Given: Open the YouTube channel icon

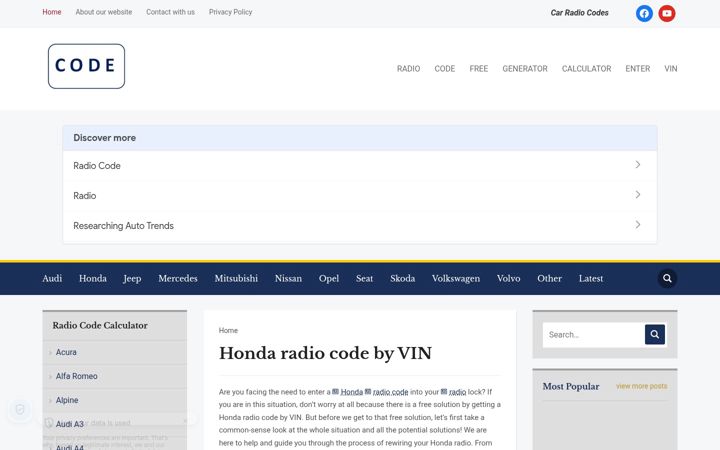Looking at the screenshot, I should pyautogui.click(x=667, y=13).
